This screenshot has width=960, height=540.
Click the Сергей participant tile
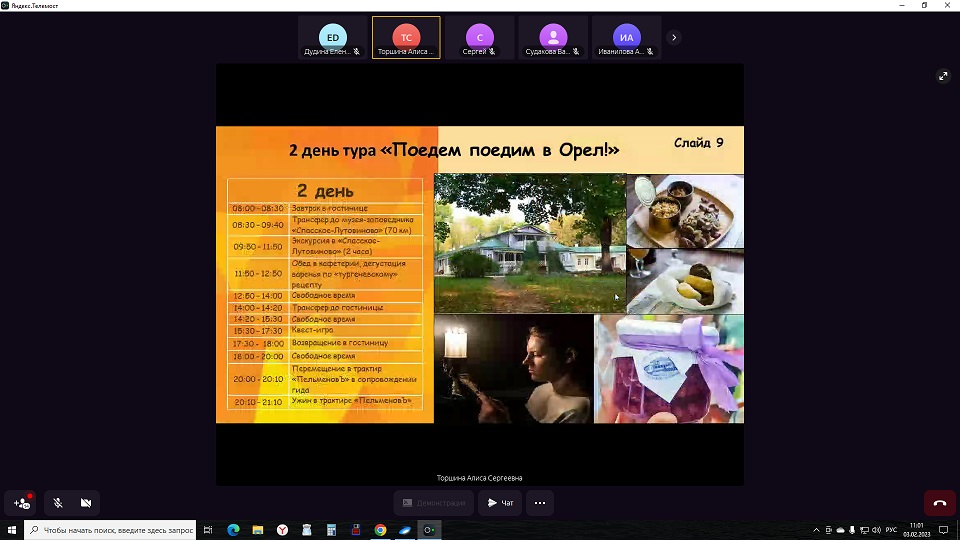click(479, 38)
